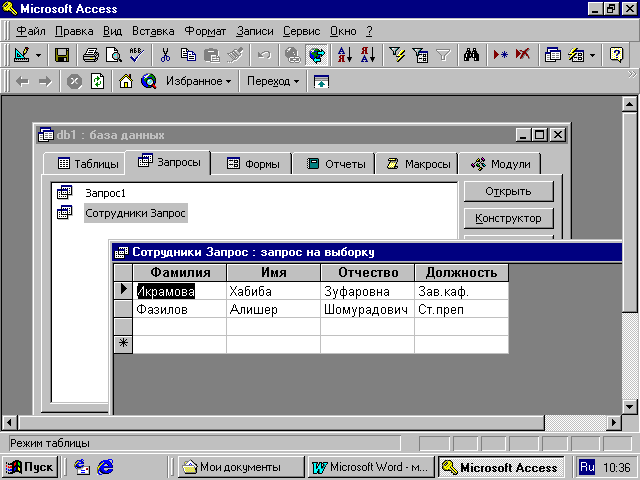Open the Избранное dropdown

[x=199, y=81]
